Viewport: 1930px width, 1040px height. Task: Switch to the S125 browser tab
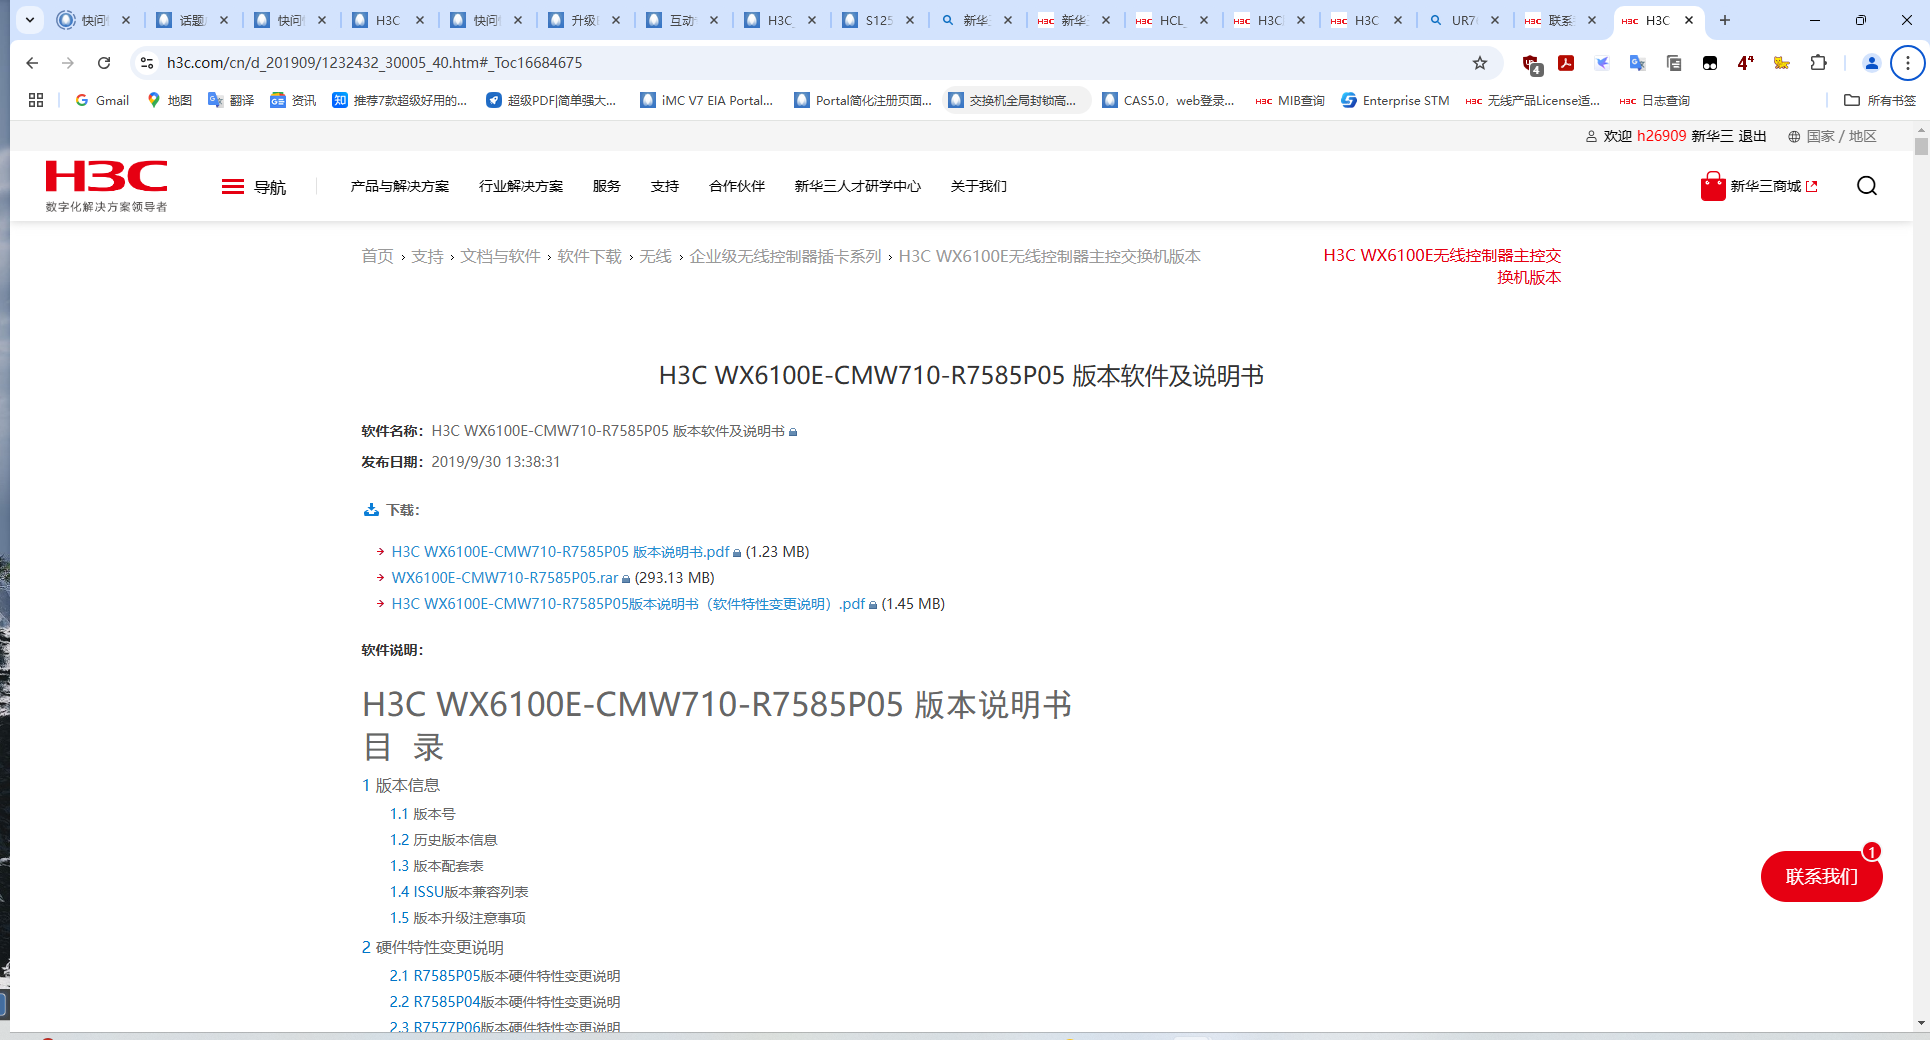[x=878, y=20]
